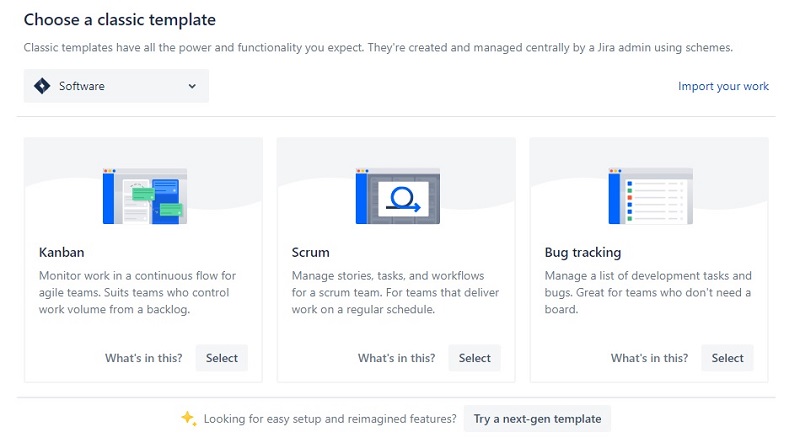Click the Scrum sprint loop illustration

click(x=397, y=196)
